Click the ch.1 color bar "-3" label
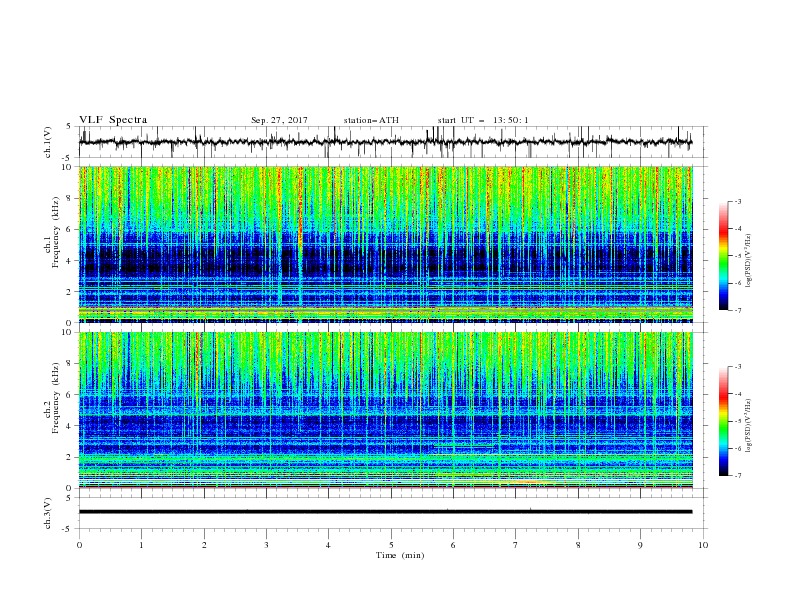 coord(738,201)
